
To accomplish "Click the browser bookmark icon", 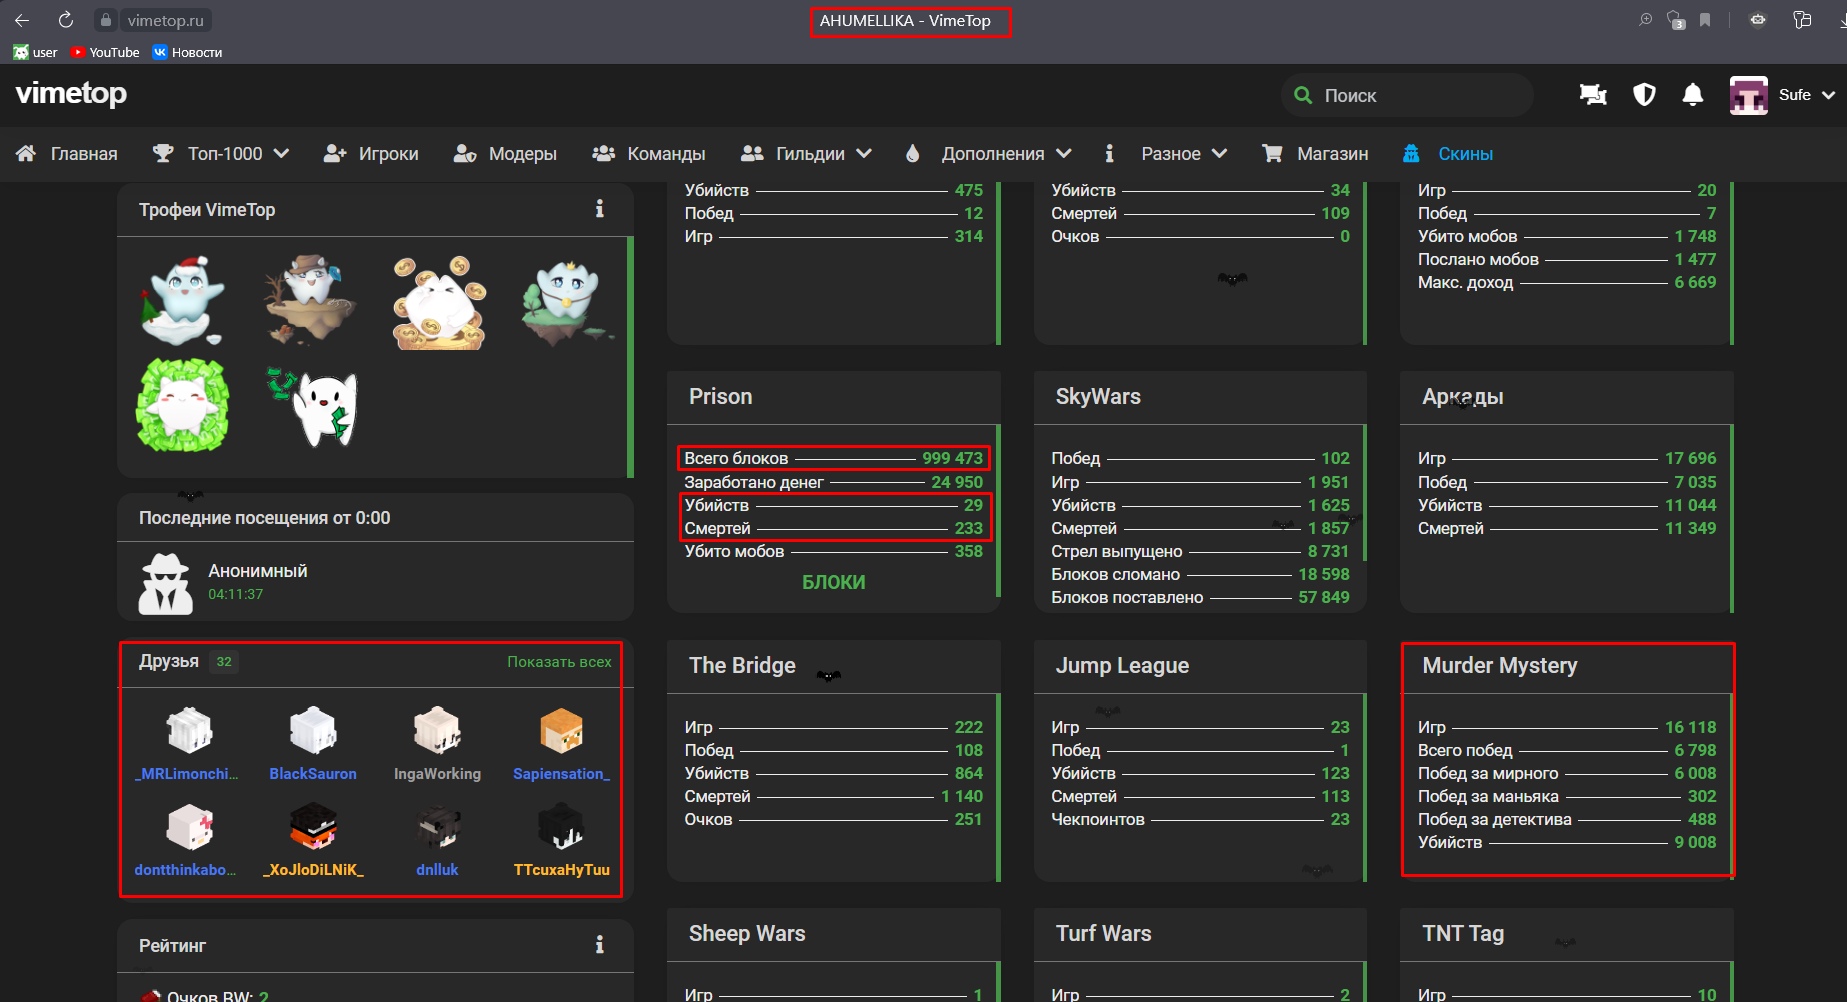I will [x=1705, y=20].
